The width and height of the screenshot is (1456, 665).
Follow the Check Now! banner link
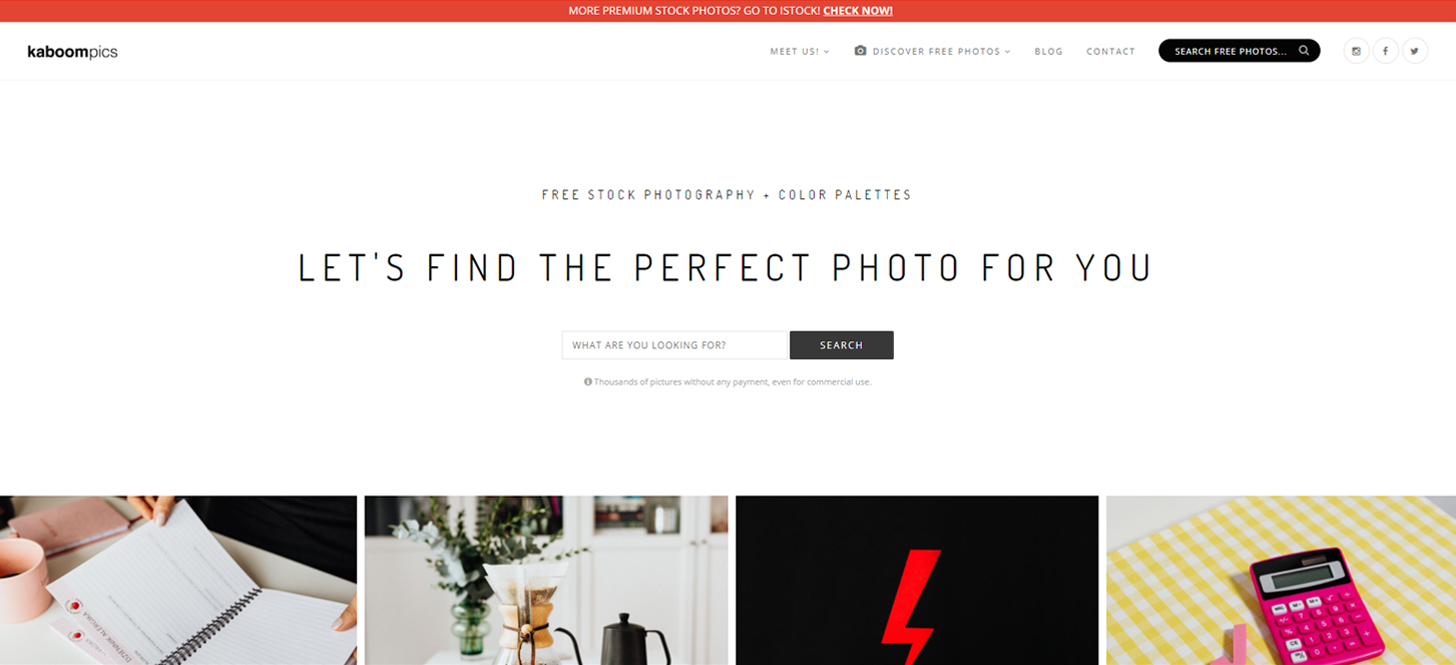(x=857, y=11)
